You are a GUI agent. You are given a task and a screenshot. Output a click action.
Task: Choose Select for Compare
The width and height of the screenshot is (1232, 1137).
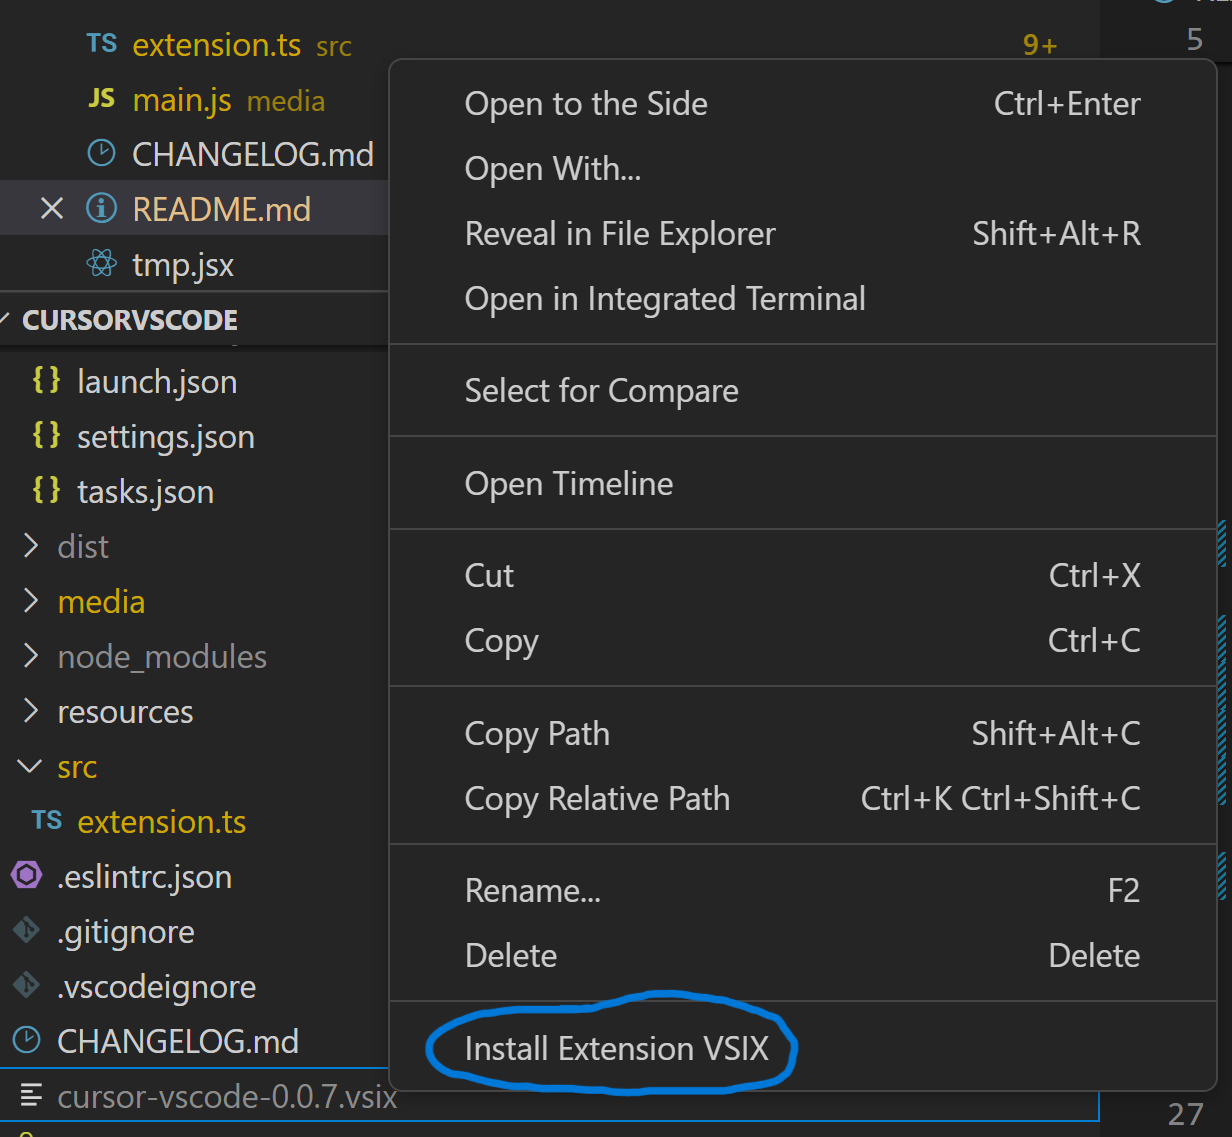pyautogui.click(x=802, y=391)
